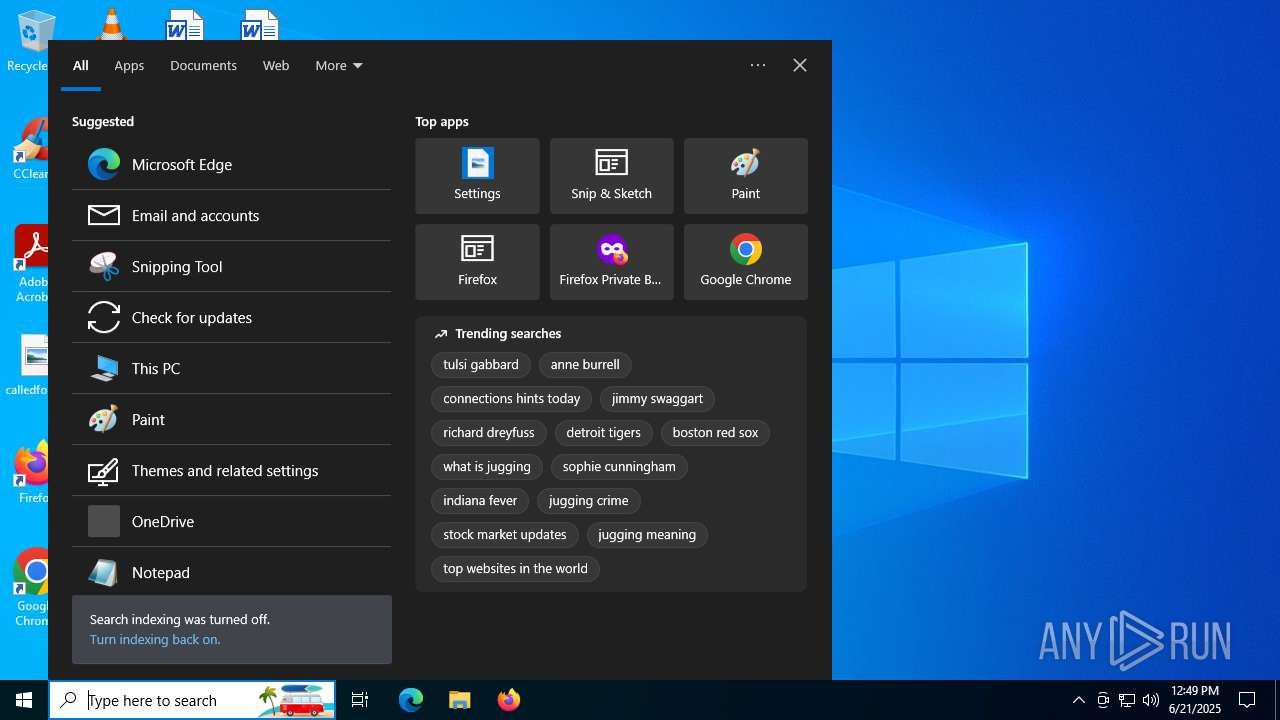1280x720 pixels.
Task: Open Firefox tile in Top apps
Action: click(x=477, y=262)
